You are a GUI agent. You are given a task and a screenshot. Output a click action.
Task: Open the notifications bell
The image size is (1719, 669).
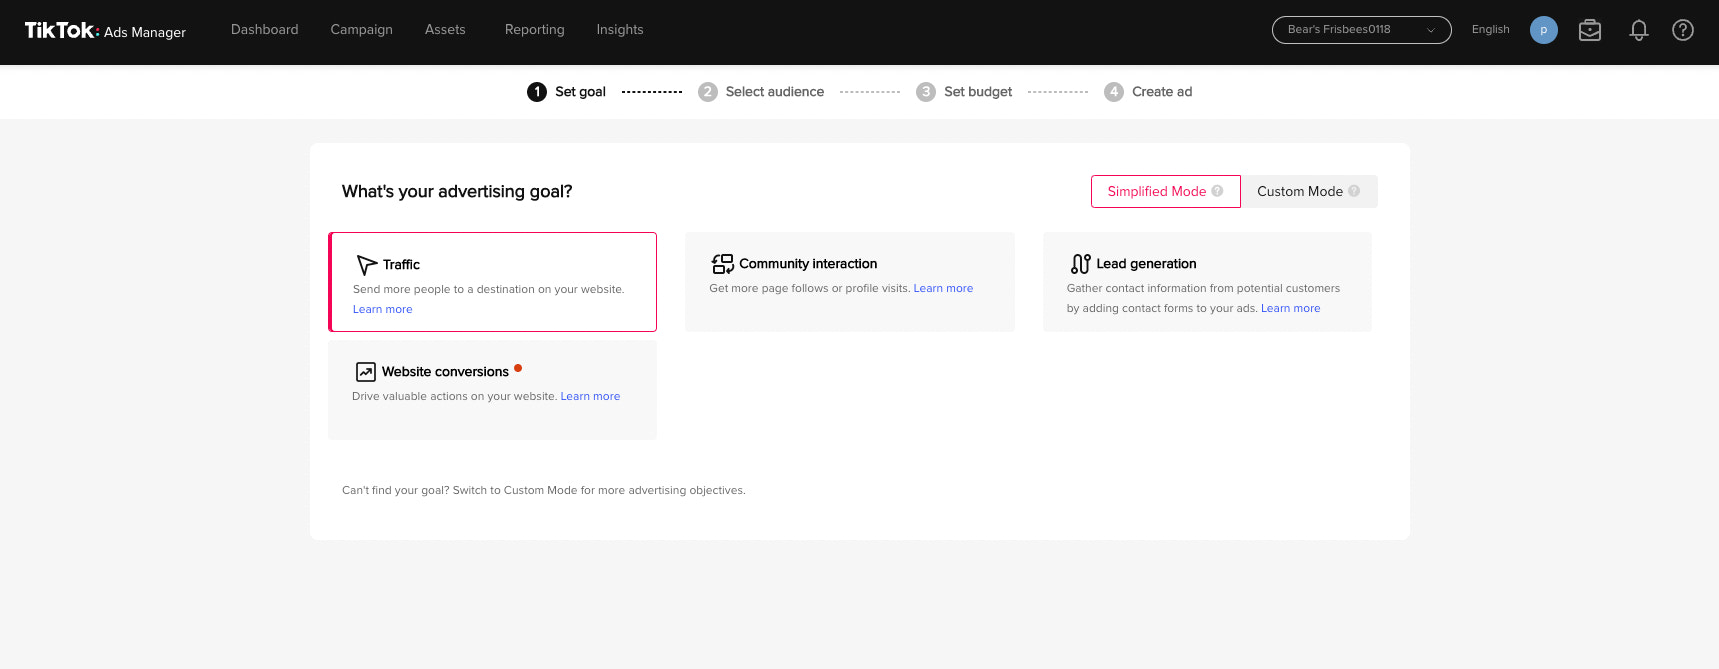pos(1638,30)
